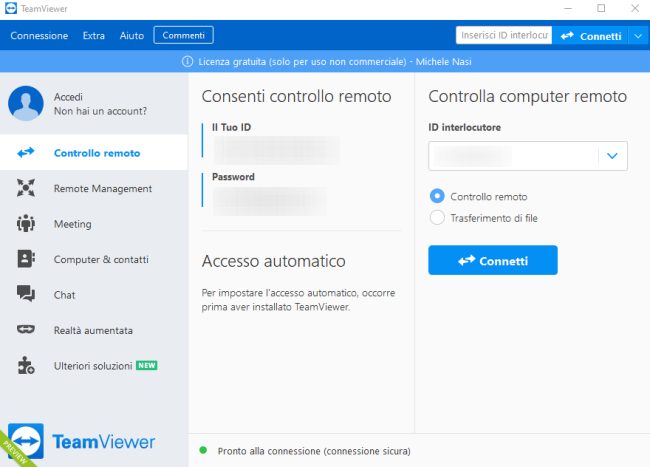
Task: Click the automatic access description text
Action: pos(298,300)
